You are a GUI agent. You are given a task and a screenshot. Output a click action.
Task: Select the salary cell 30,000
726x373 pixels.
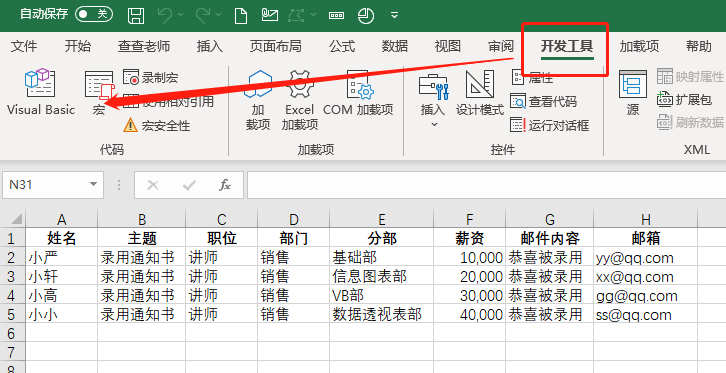pyautogui.click(x=469, y=295)
